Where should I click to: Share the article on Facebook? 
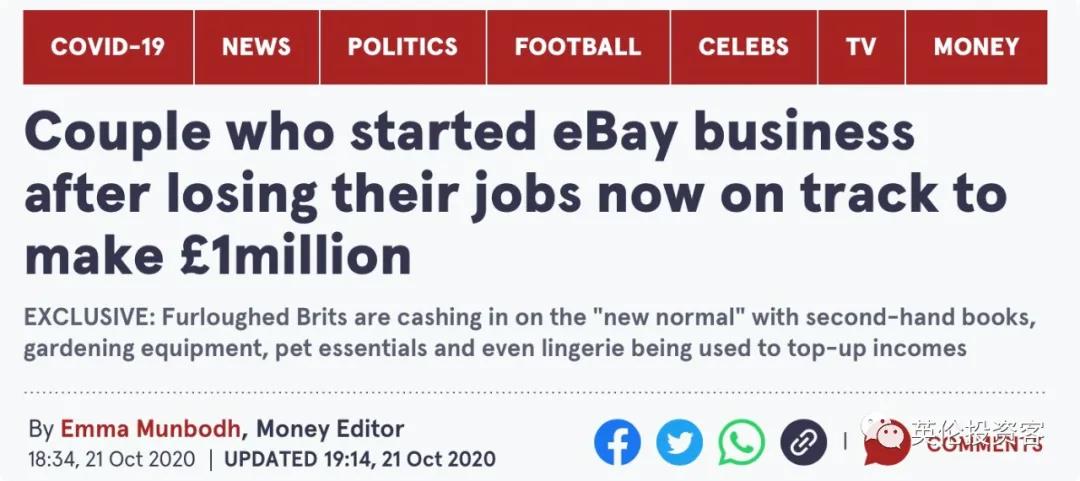click(617, 441)
